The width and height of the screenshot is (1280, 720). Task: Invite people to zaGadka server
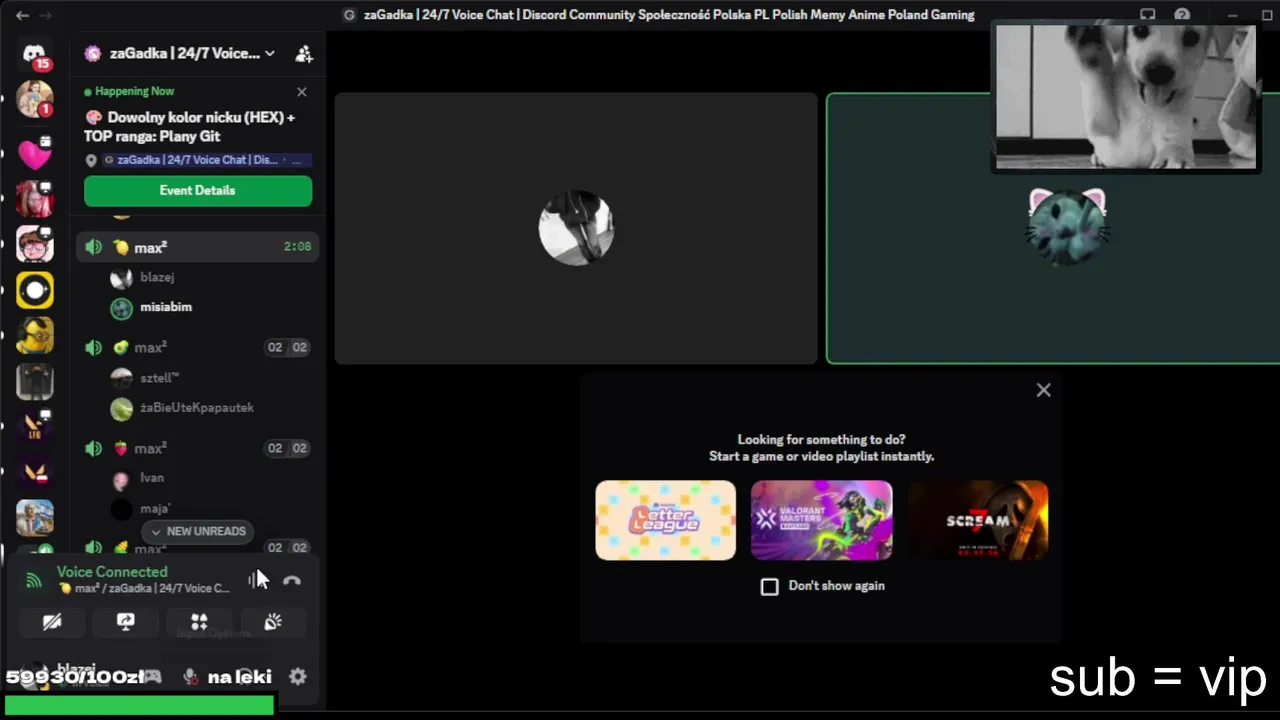click(x=304, y=54)
